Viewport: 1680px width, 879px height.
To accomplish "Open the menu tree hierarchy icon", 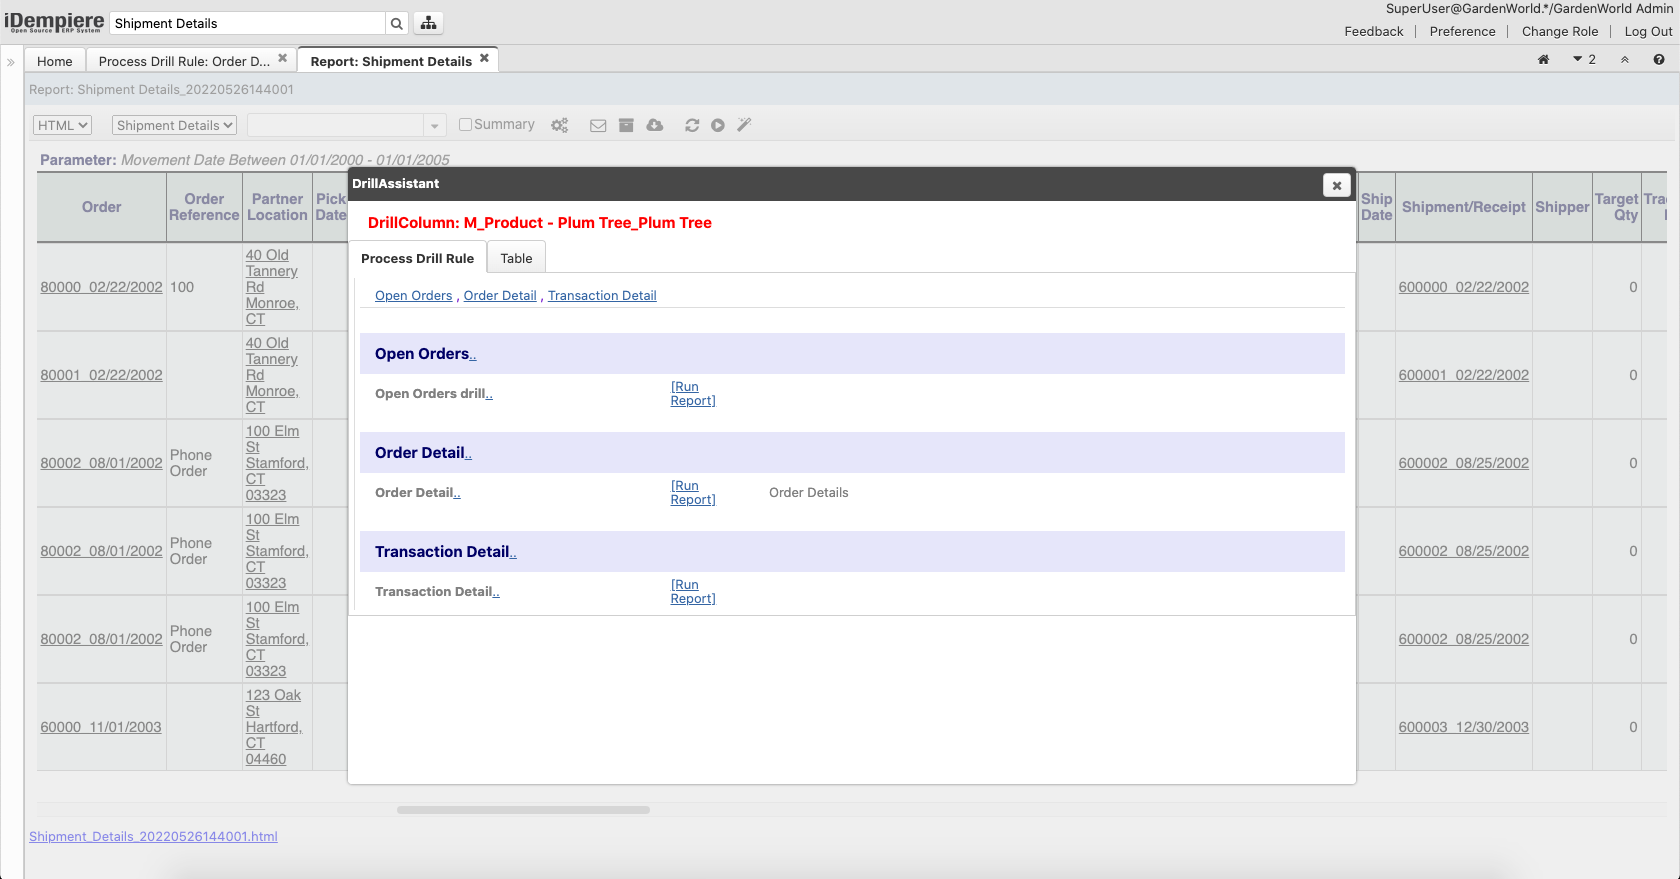I will click(x=428, y=23).
